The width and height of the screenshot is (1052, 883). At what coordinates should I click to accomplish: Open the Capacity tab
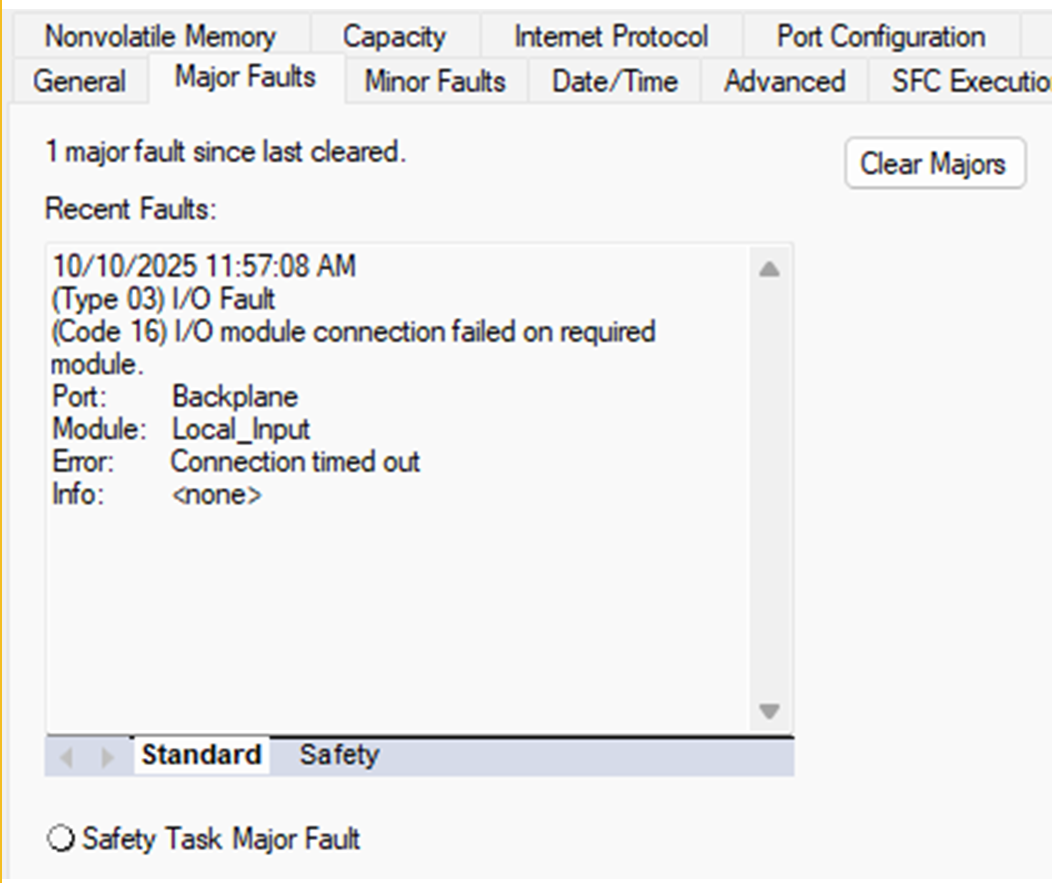click(x=394, y=36)
